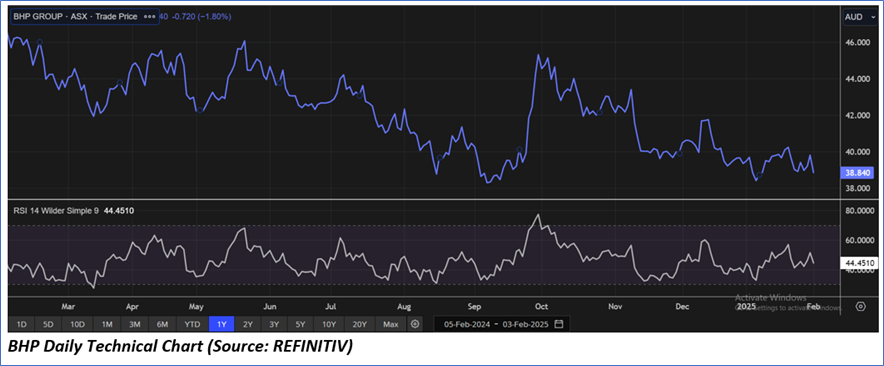Click the 46.000 price axis label
This screenshot has height=366, width=884.
point(858,42)
